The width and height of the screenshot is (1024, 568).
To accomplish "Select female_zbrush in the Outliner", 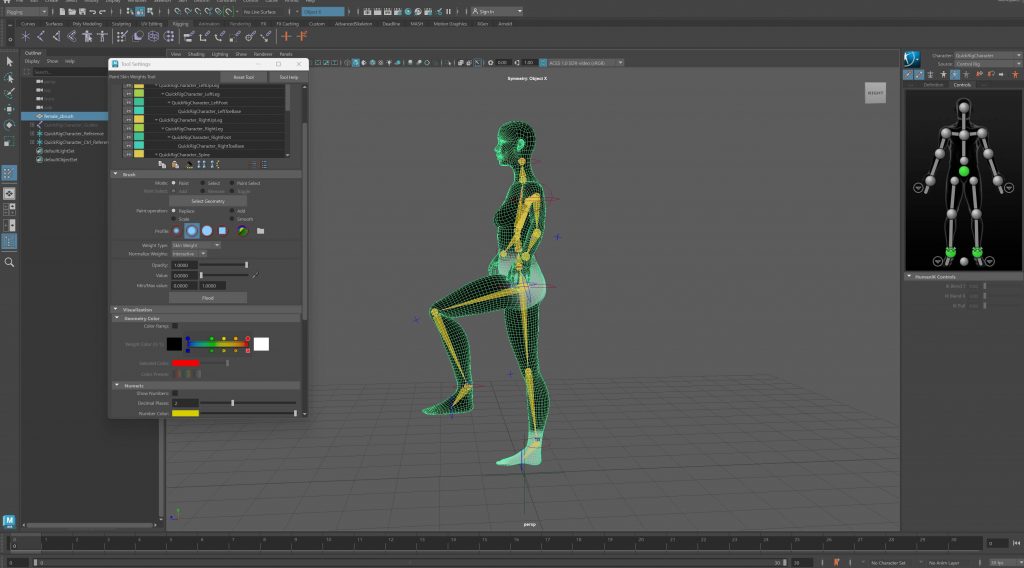I will point(59,116).
